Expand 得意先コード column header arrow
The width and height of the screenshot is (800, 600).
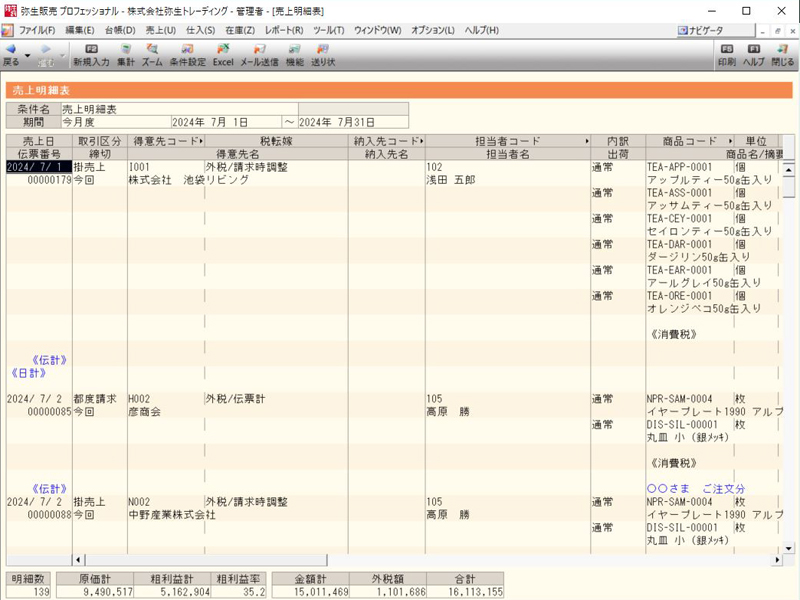tap(202, 141)
